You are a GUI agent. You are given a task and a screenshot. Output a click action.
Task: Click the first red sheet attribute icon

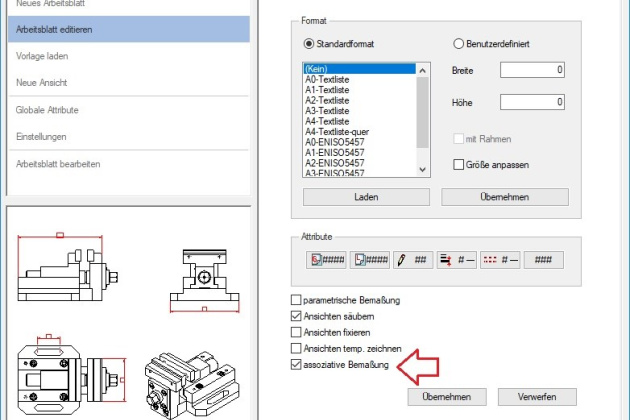coord(328,260)
